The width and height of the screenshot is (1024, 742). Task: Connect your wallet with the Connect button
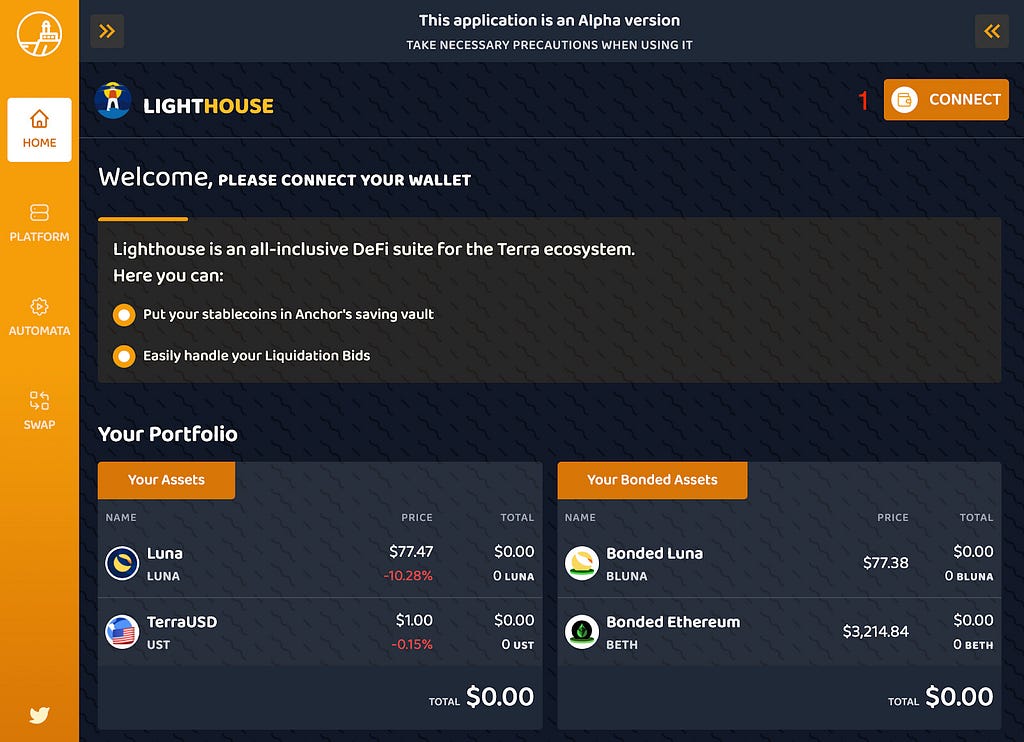946,99
